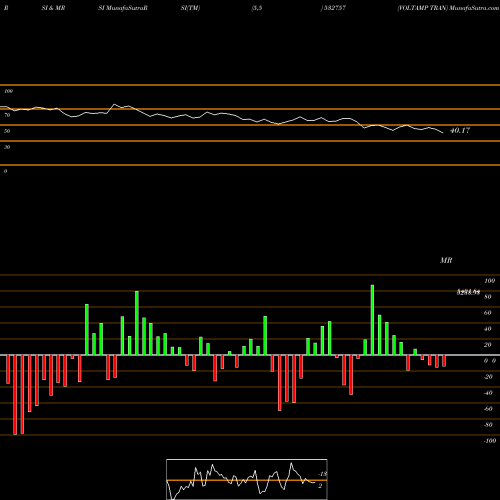
Task: Click the tallest green bar in MR histogram
Action: point(372,320)
